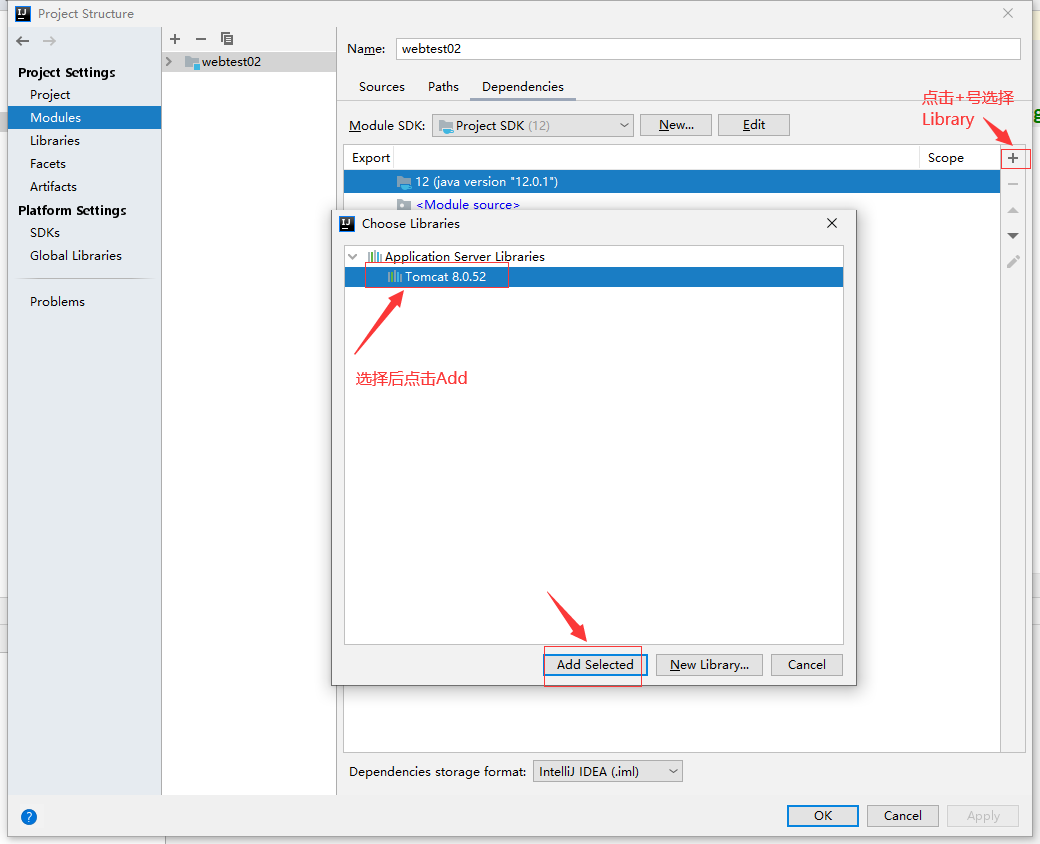Click the Add Selected button
This screenshot has height=844, width=1040.
tap(595, 665)
